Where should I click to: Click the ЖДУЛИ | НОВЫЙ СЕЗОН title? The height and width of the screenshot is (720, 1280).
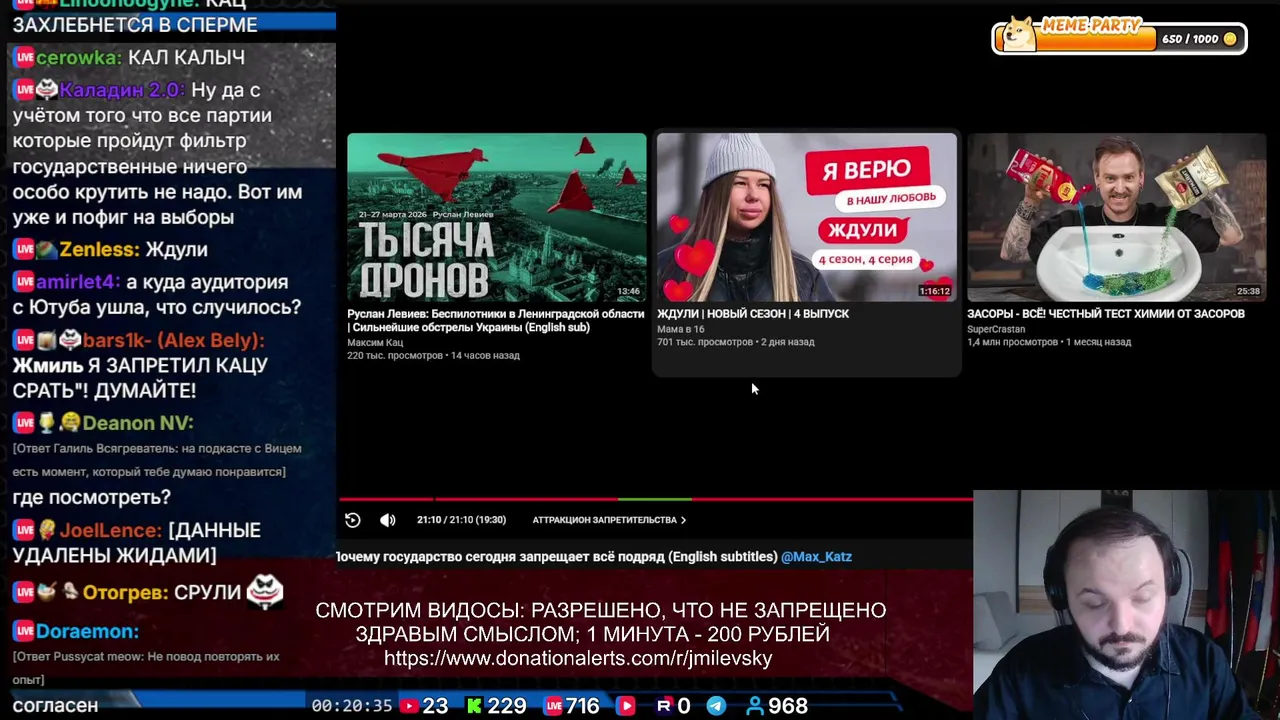[x=753, y=314]
